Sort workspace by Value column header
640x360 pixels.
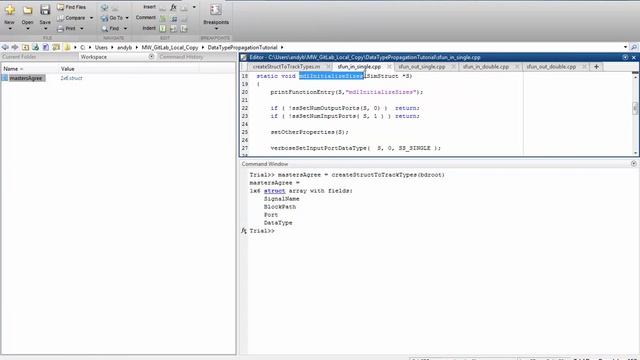[129, 69]
